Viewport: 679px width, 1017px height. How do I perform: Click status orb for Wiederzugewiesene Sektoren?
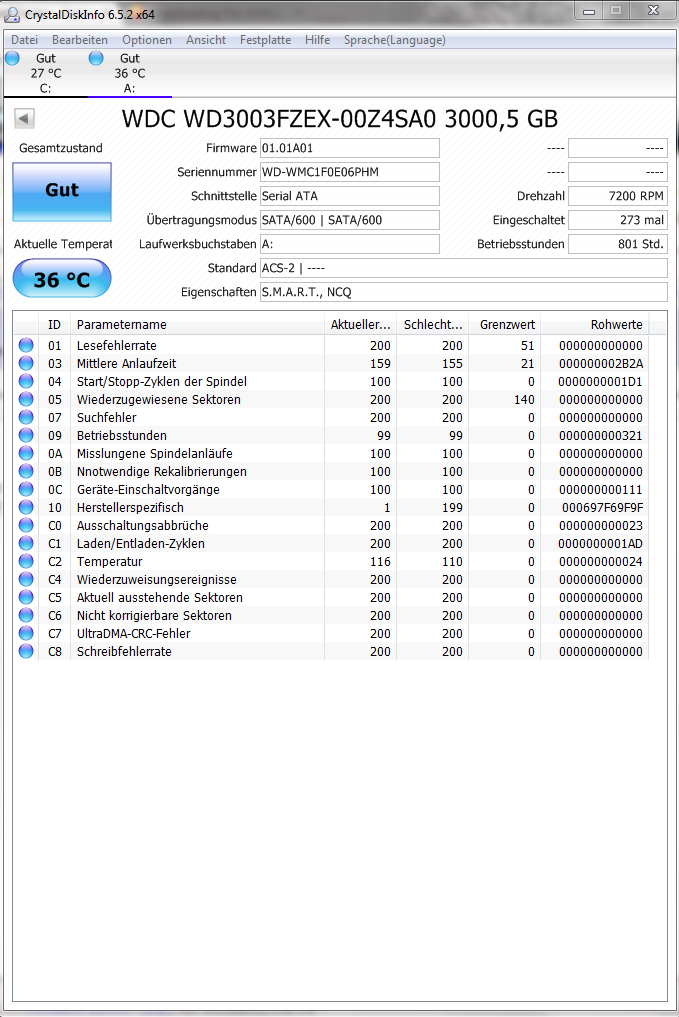point(26,400)
